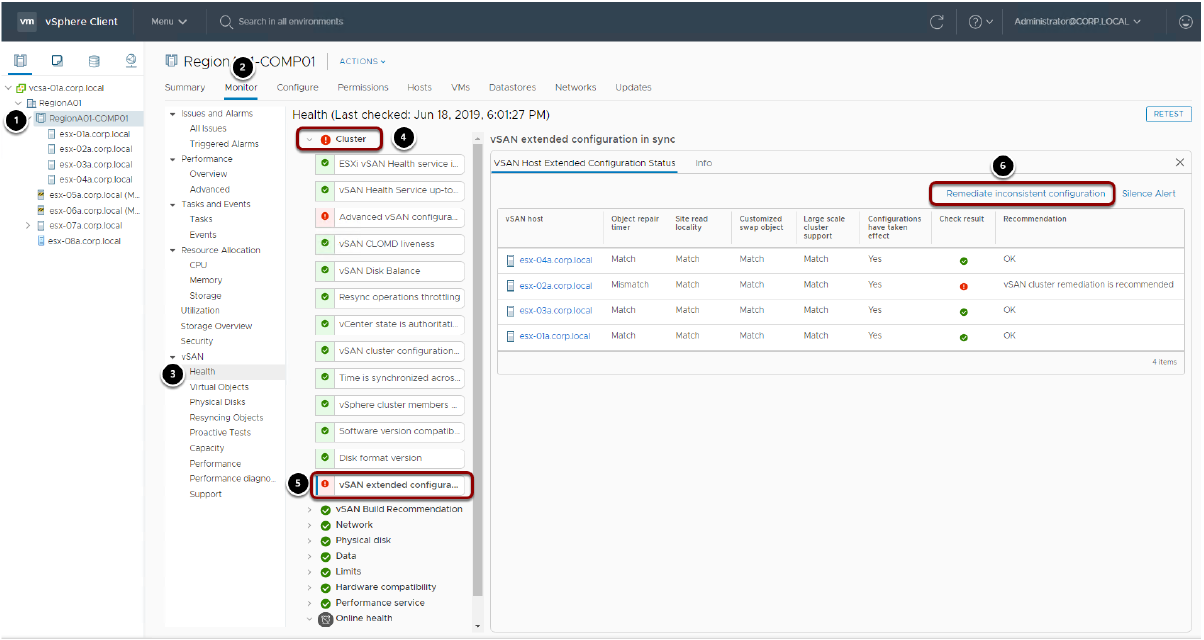Select Resyncing Objects under vSAN

[226, 418]
